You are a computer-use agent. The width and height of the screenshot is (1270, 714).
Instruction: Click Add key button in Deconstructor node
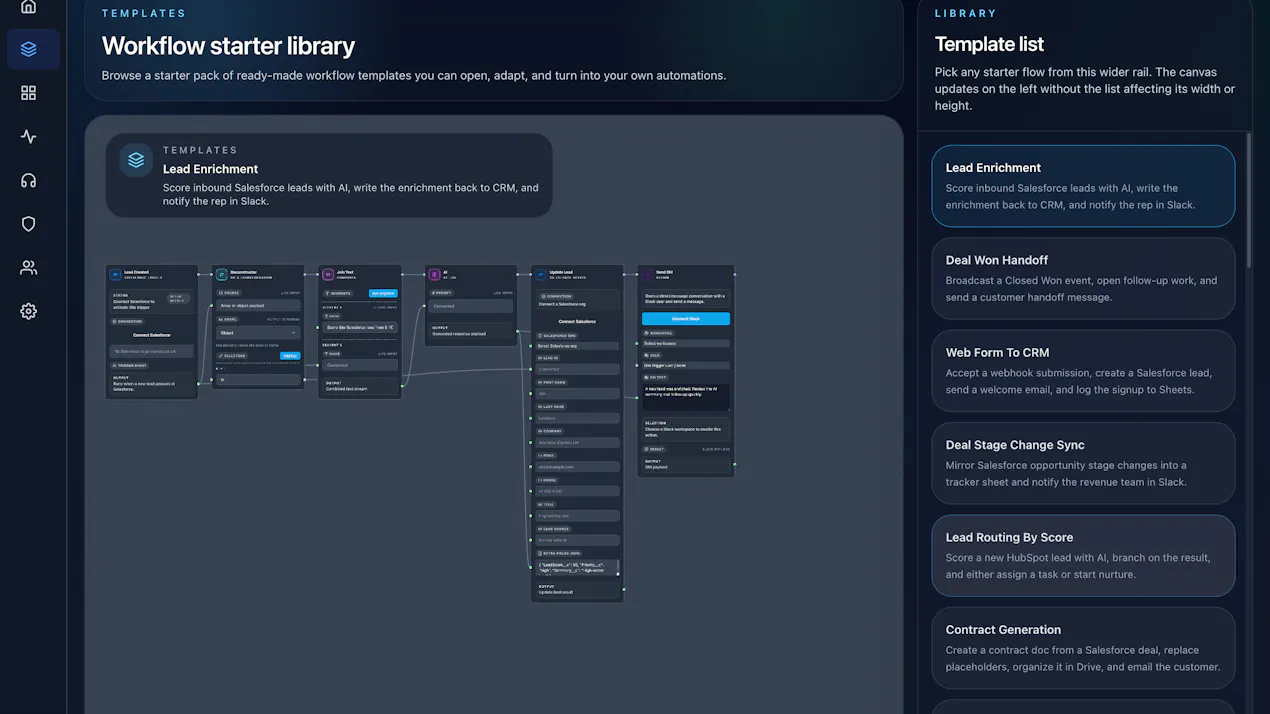pos(290,356)
